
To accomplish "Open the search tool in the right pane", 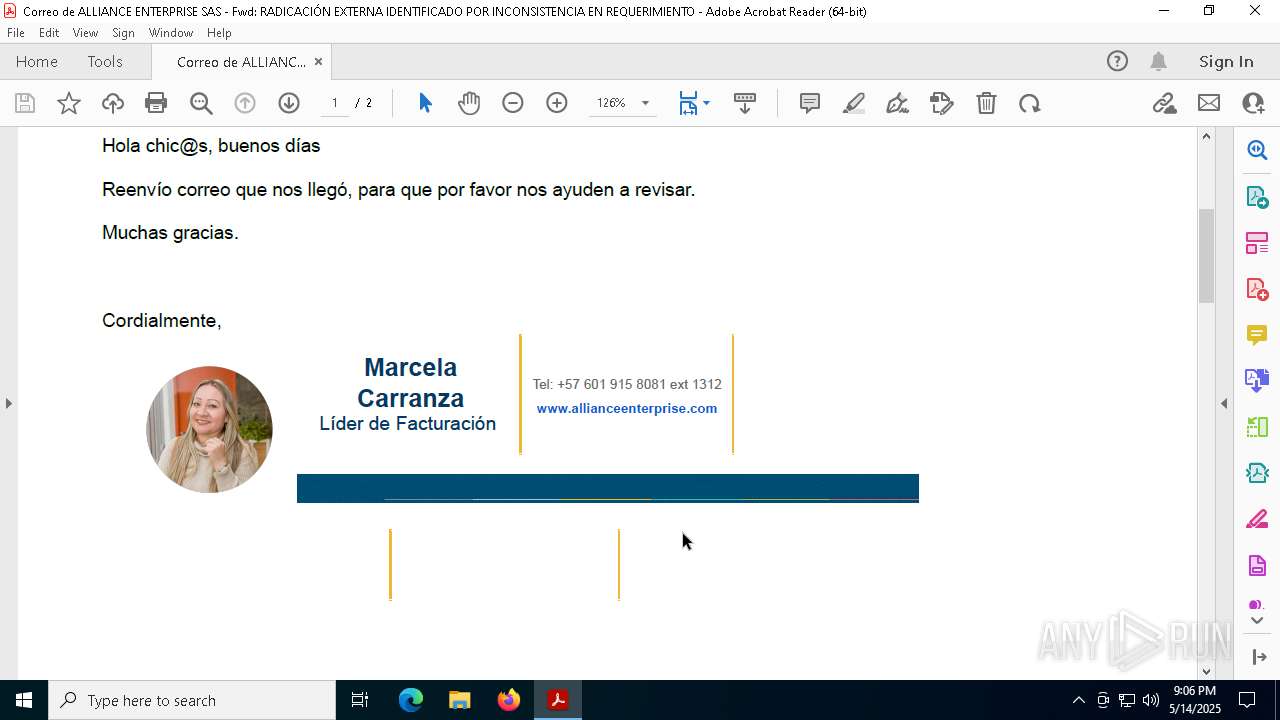I will pos(1257,150).
